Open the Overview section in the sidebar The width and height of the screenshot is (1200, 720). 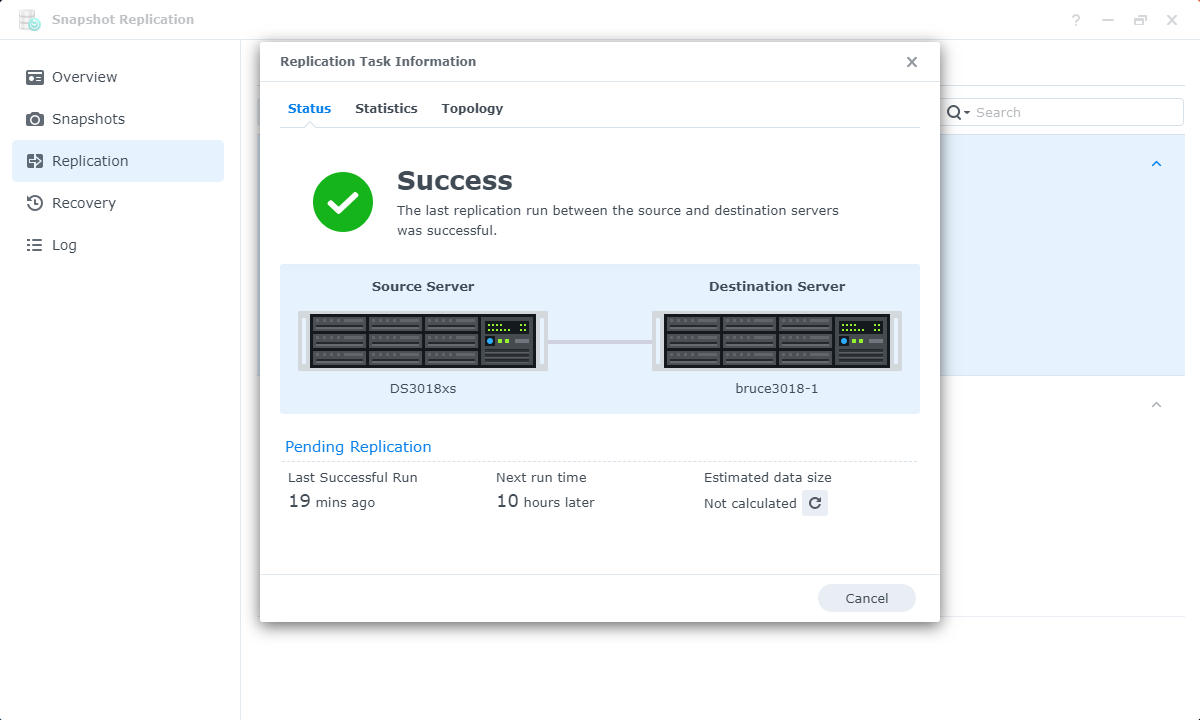point(84,77)
